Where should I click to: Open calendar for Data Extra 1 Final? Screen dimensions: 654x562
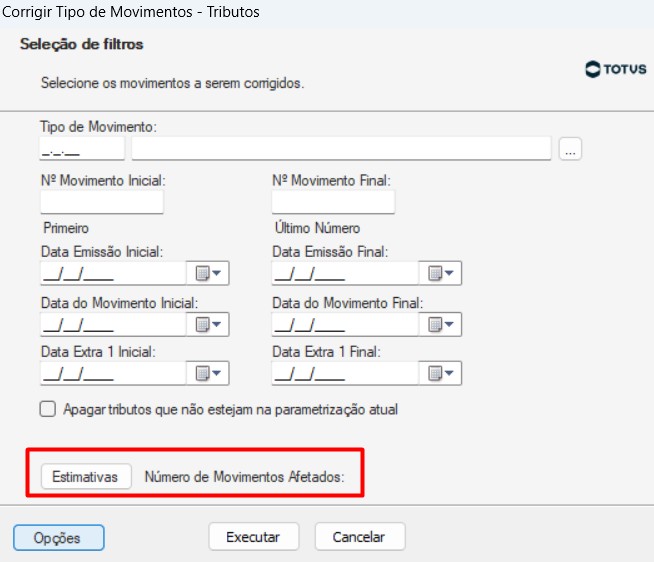[x=440, y=373]
